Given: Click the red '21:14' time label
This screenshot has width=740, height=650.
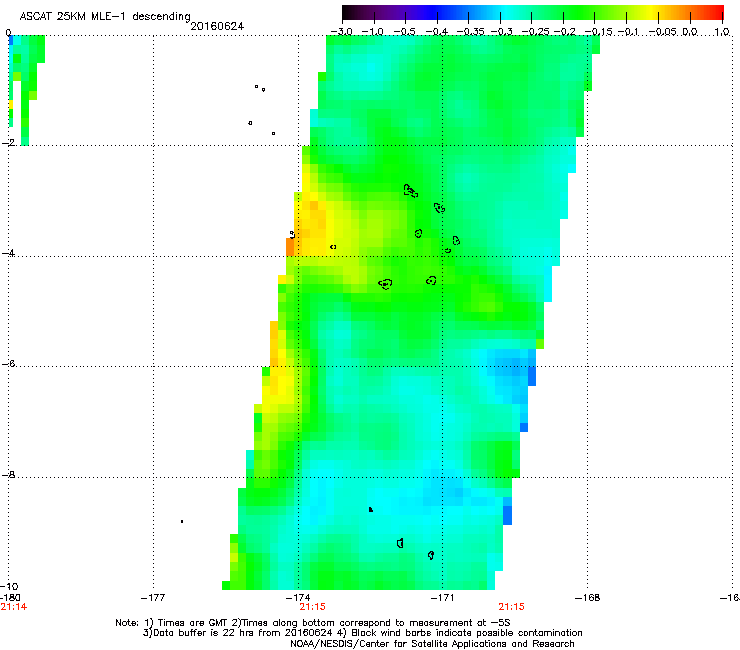Looking at the screenshot, I should point(14,607).
